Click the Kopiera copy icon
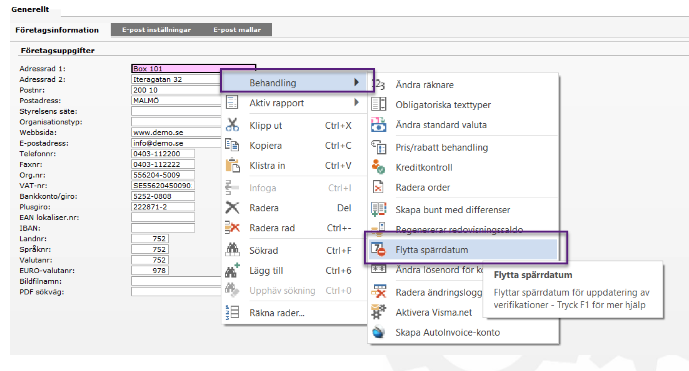Image resolution: width=689 pixels, height=371 pixels. [232, 145]
